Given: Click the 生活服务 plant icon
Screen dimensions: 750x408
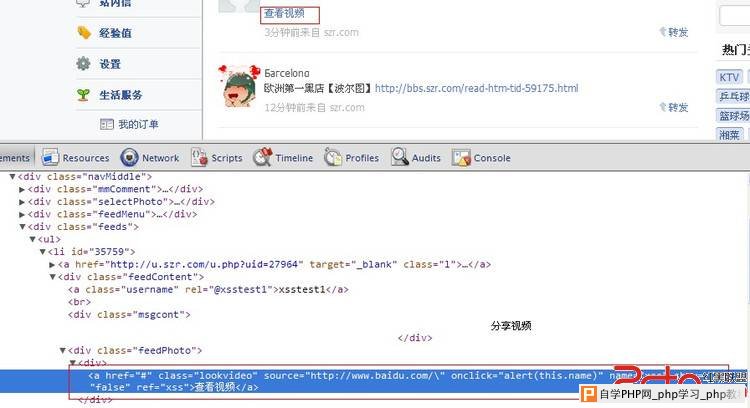Looking at the screenshot, I should point(83,95).
